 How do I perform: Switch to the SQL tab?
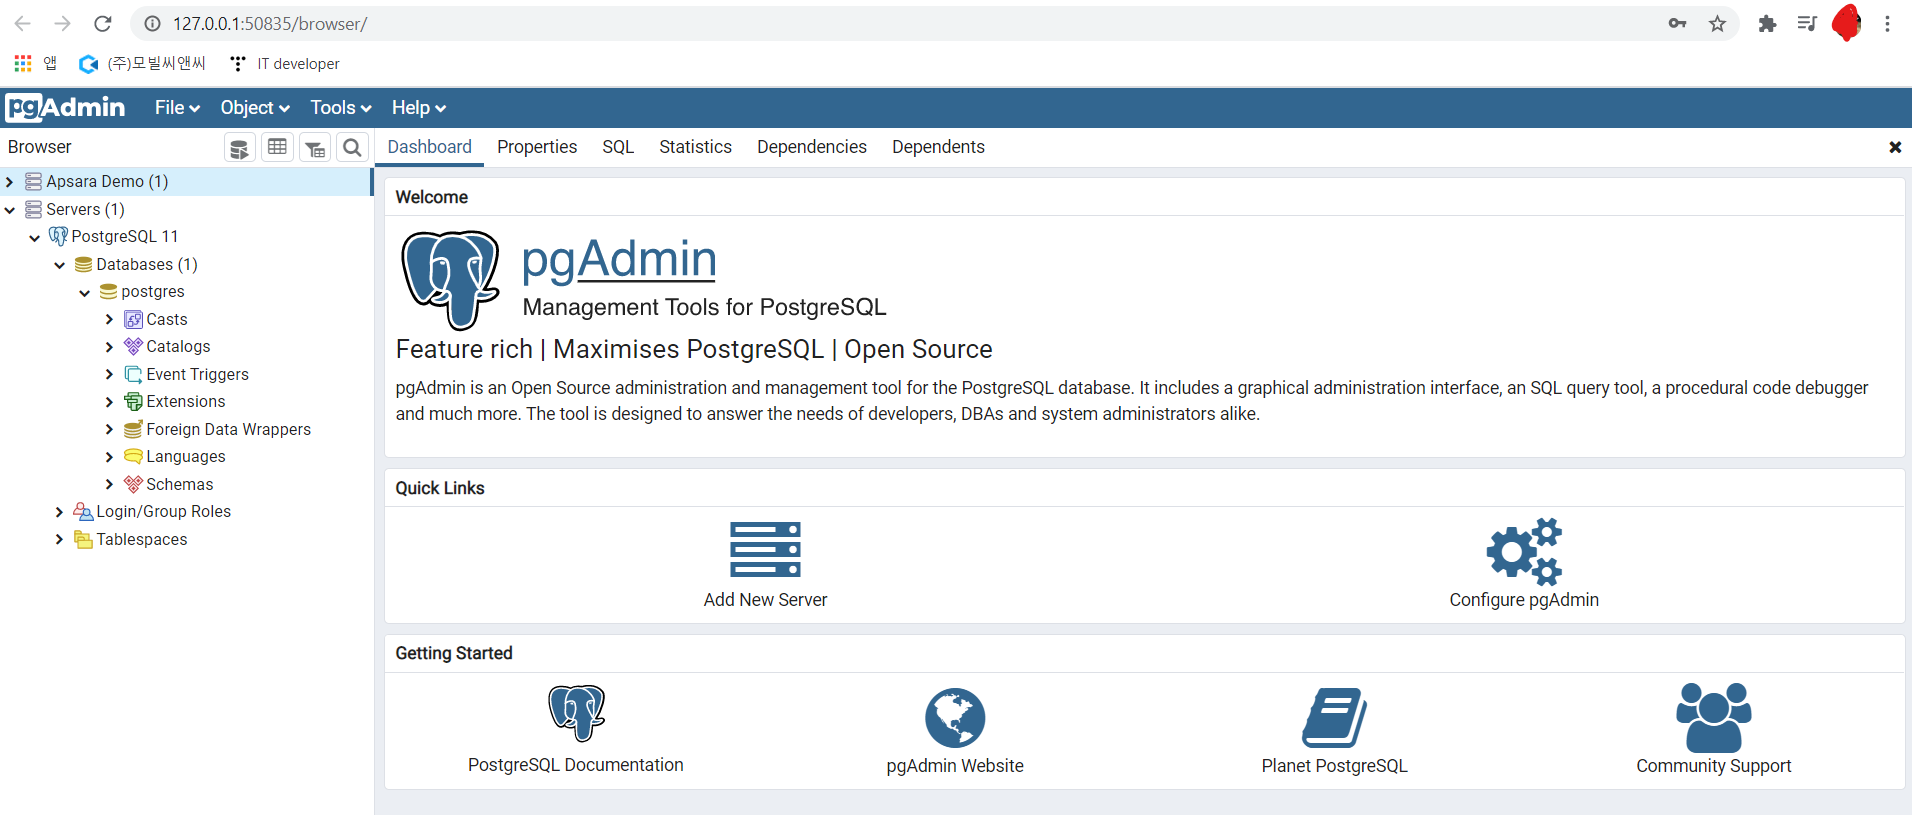coord(618,147)
